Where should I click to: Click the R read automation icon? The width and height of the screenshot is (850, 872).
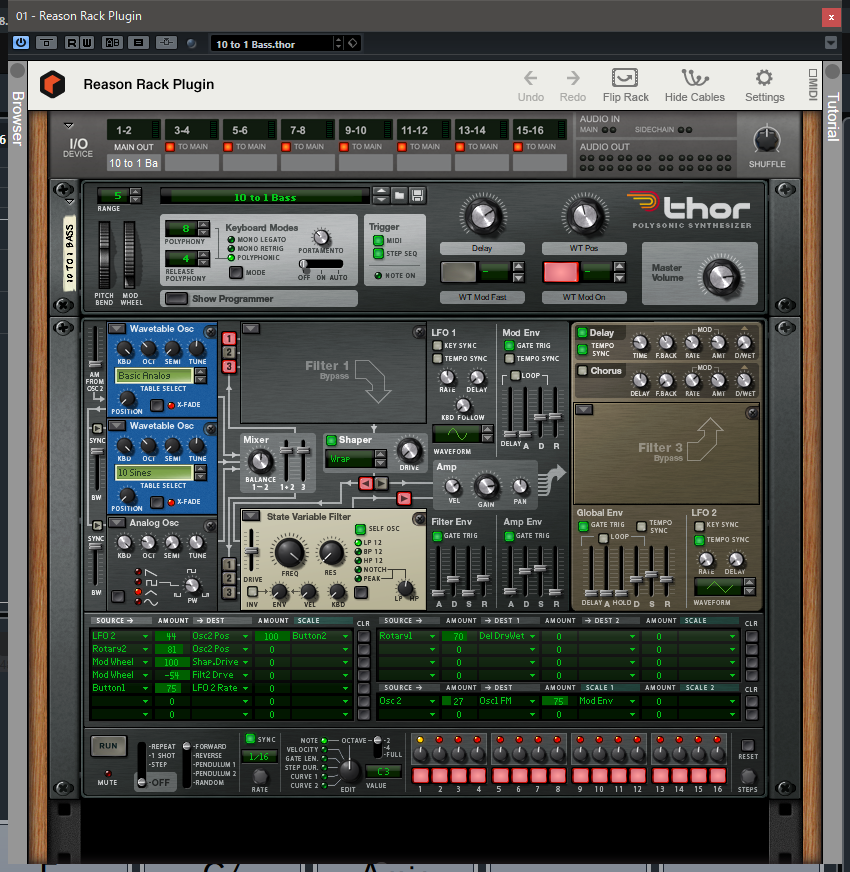pos(72,43)
